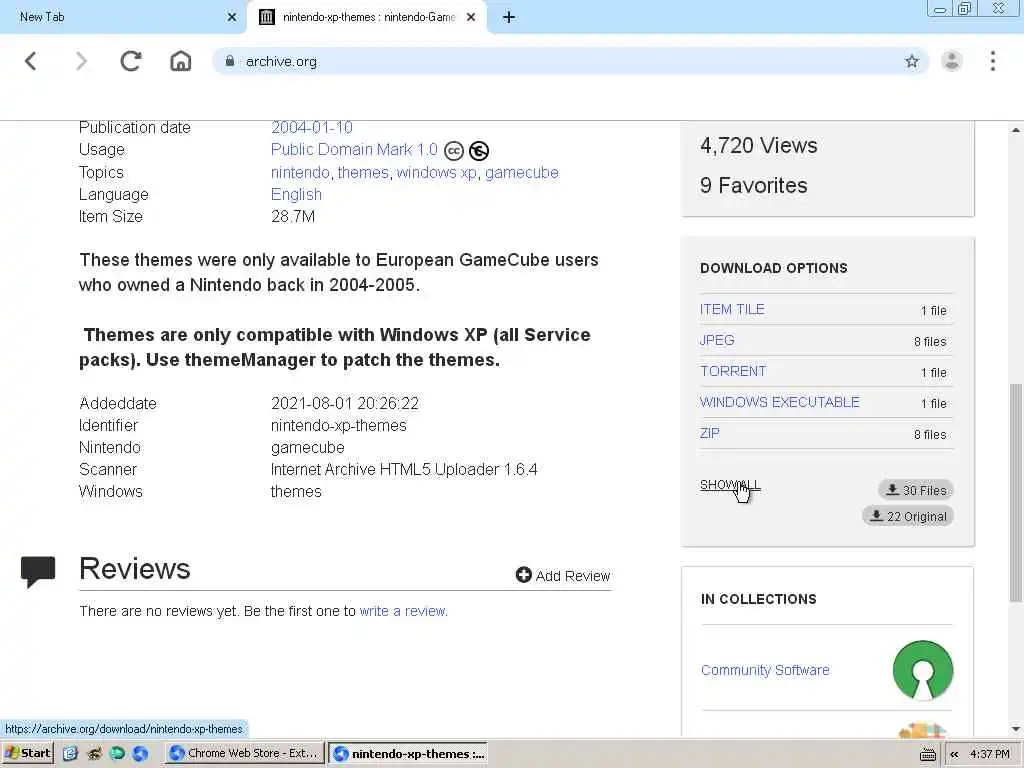Click the 9 Favorites text
Image resolution: width=1024 pixels, height=768 pixels.
(754, 185)
